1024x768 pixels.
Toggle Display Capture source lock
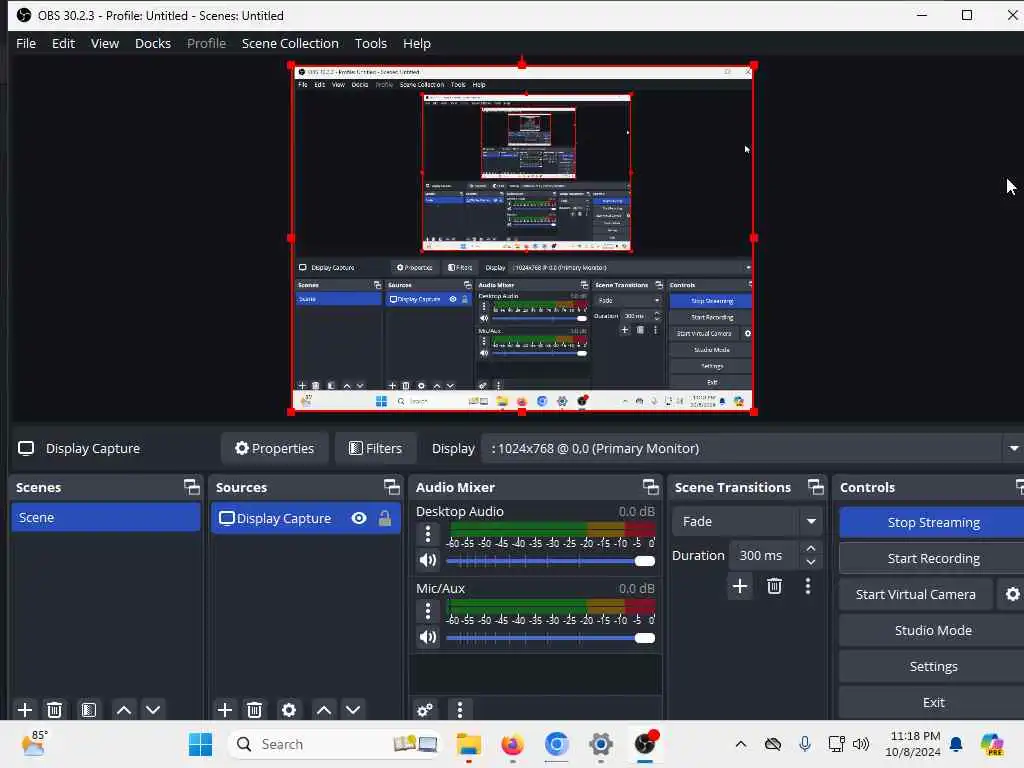[x=385, y=519]
